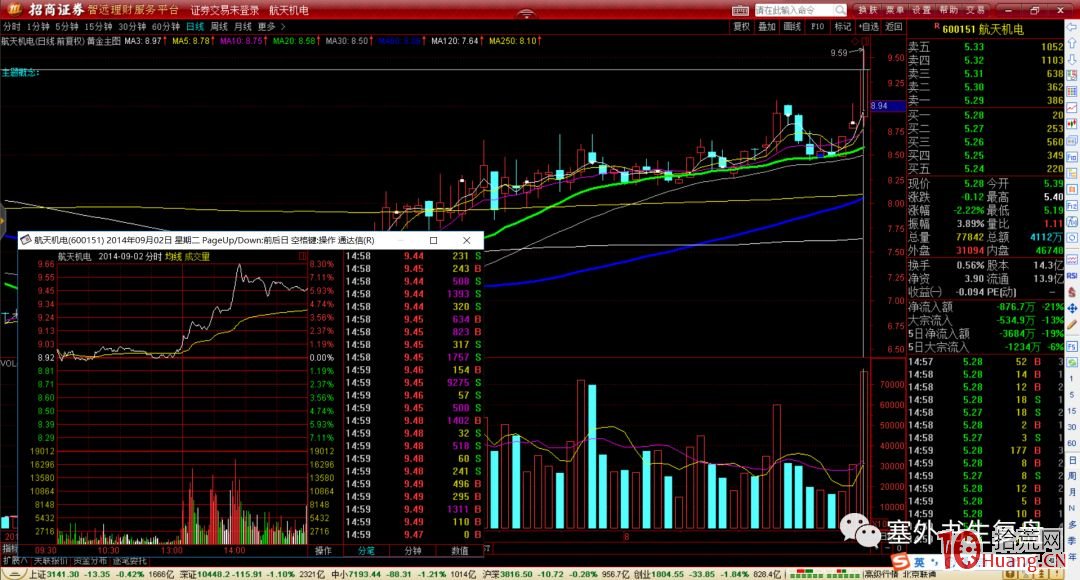Select the 30分钟 period
The image size is (1080, 580).
click(132, 27)
